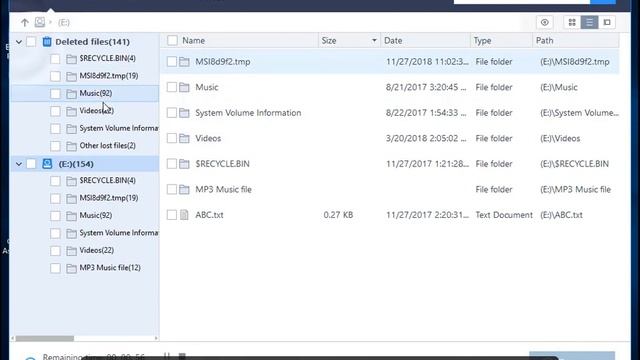
Task: Click folder icon of System Volume Information row
Action: [x=184, y=113]
